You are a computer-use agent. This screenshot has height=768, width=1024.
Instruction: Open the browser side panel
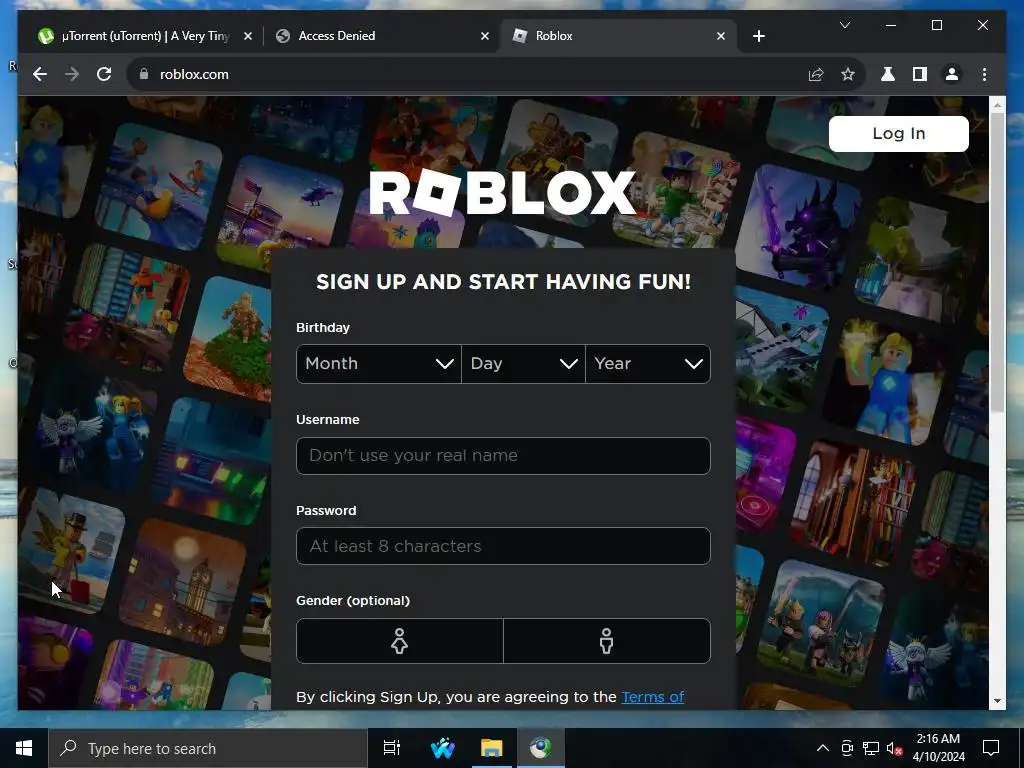[x=920, y=74]
